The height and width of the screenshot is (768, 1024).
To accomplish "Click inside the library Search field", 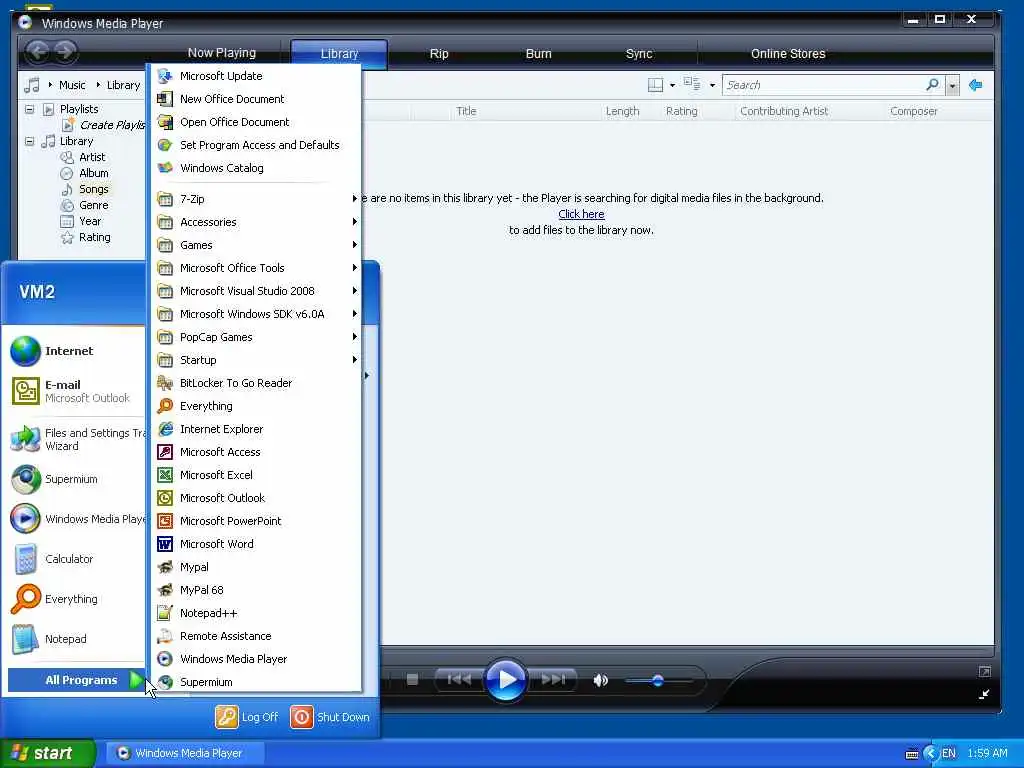I will [823, 85].
